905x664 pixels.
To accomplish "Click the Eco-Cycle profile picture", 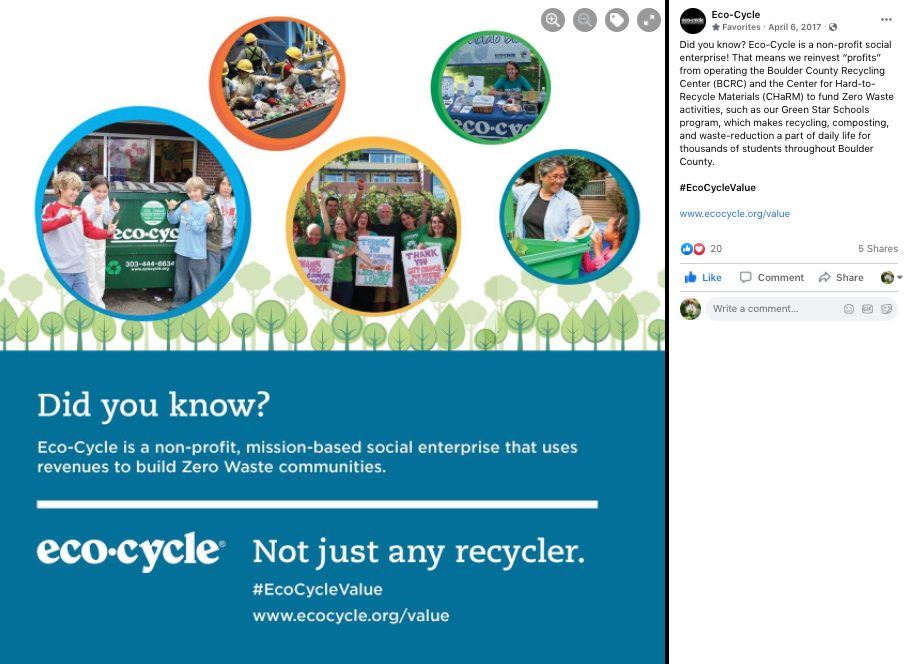I will point(693,21).
